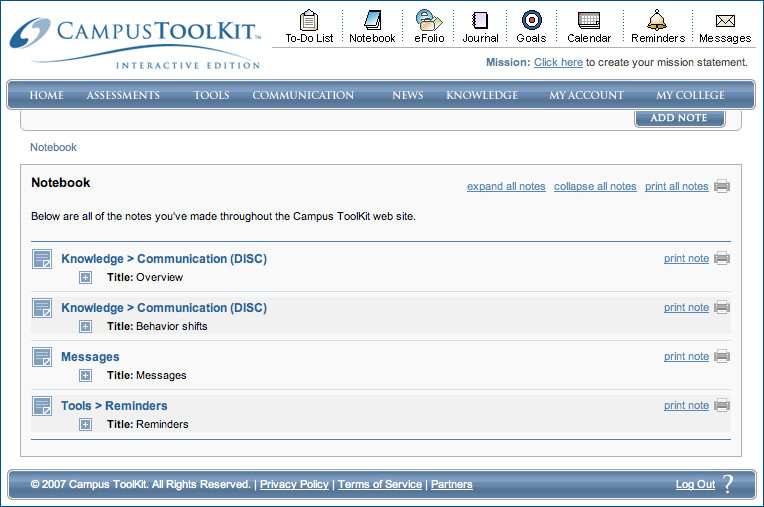Click the 'Title: Reminders' text
The image size is (764, 507).
[x=148, y=424]
